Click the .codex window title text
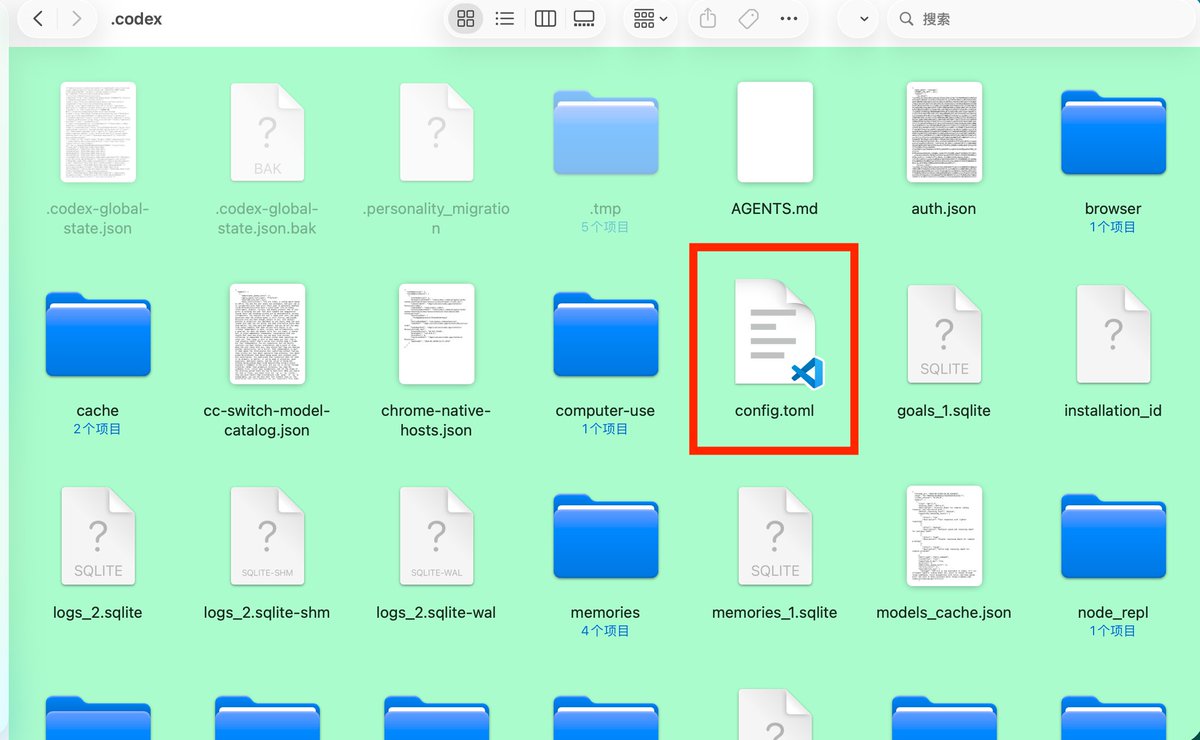This screenshot has width=1200, height=740. click(x=136, y=18)
